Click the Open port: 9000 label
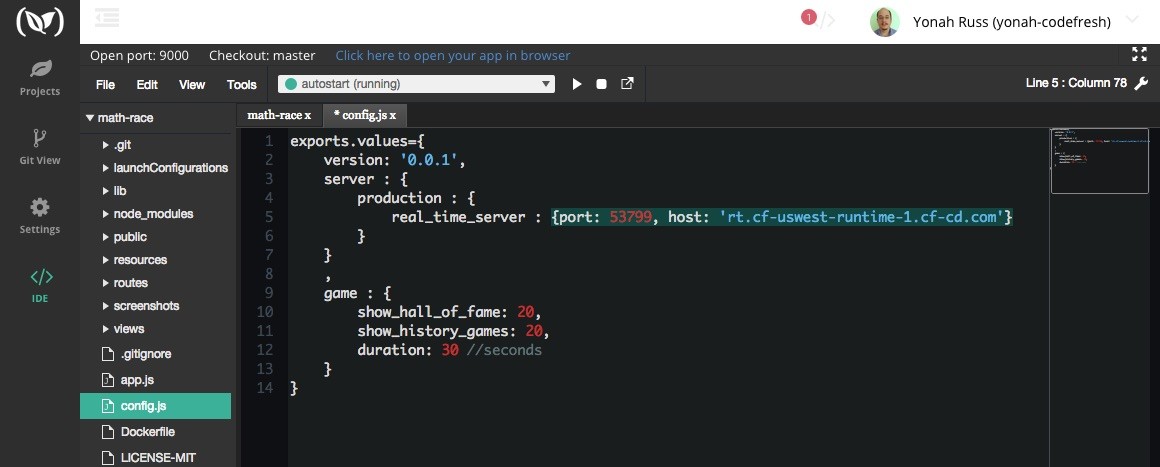This screenshot has width=1160, height=467. point(139,56)
